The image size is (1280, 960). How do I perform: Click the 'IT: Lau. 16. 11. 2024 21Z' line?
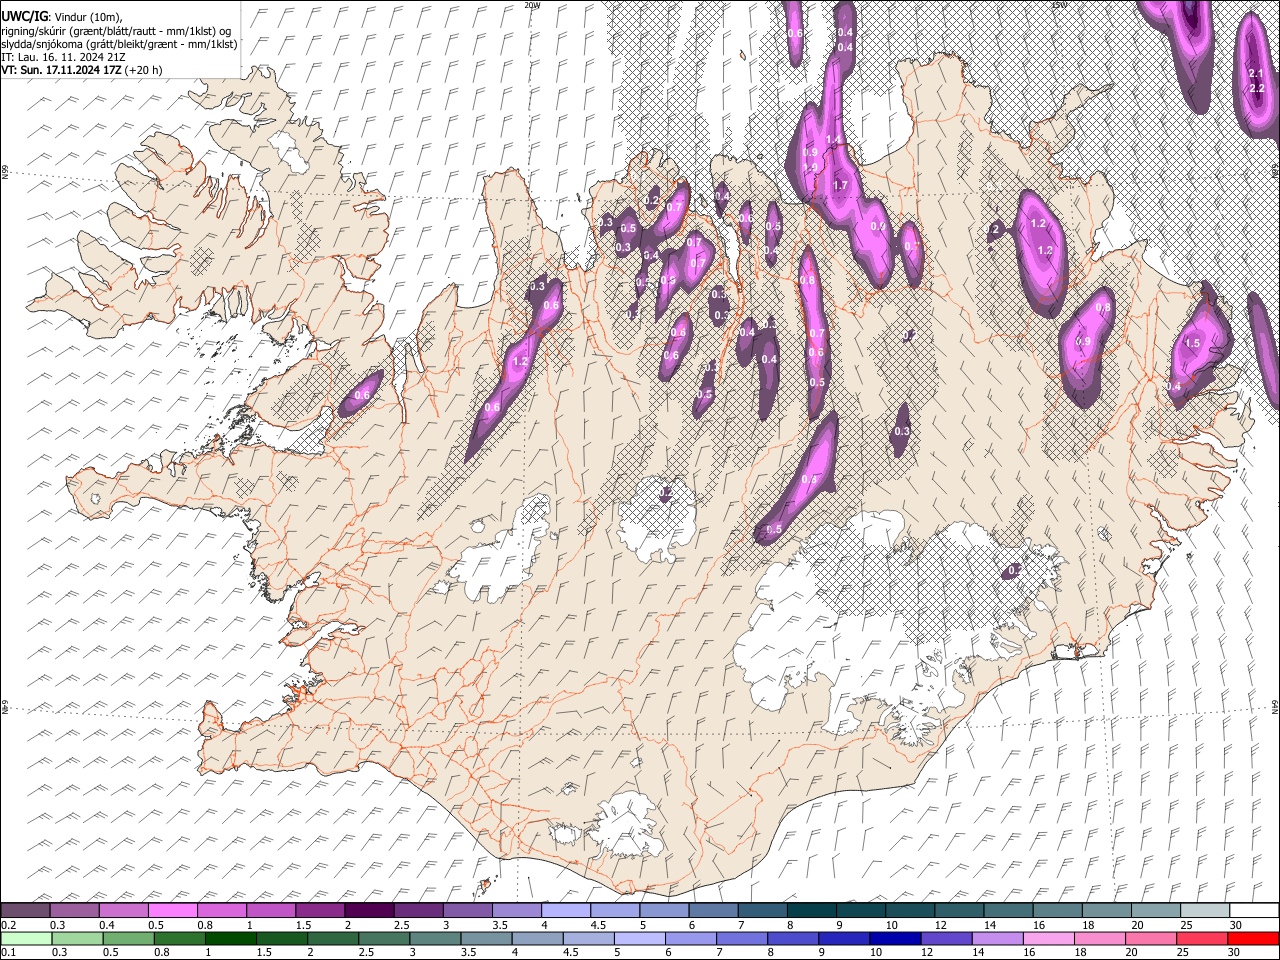(61, 58)
